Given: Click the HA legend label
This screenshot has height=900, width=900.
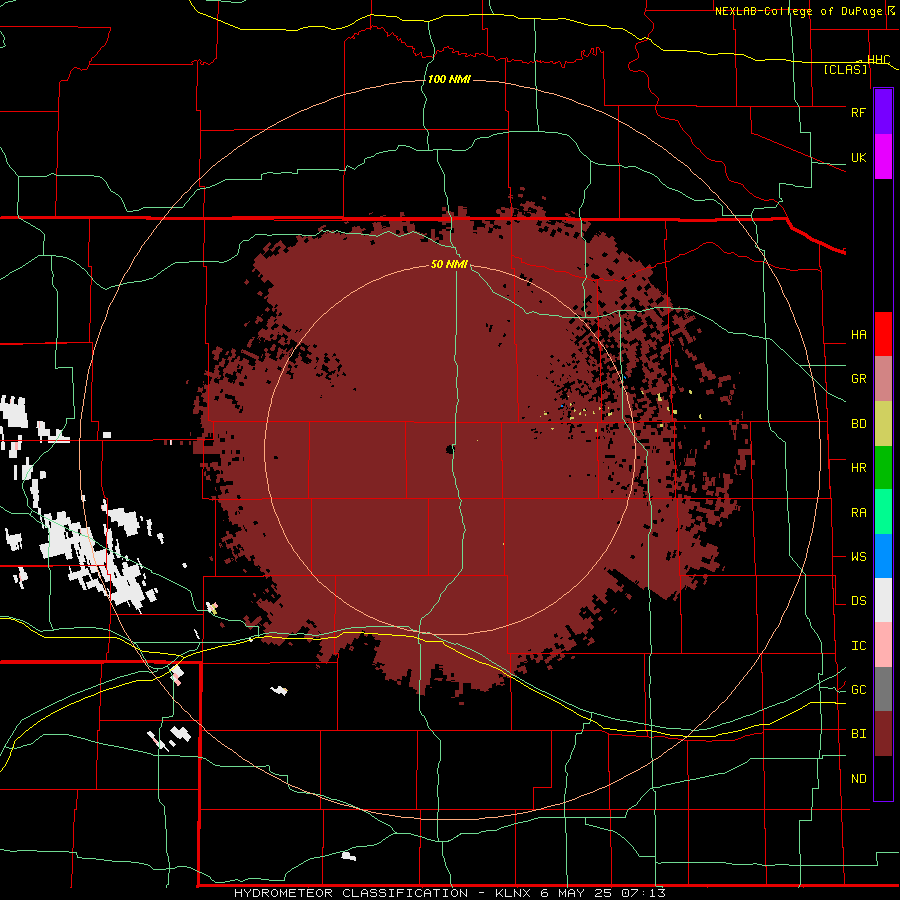Looking at the screenshot, I should point(858,334).
